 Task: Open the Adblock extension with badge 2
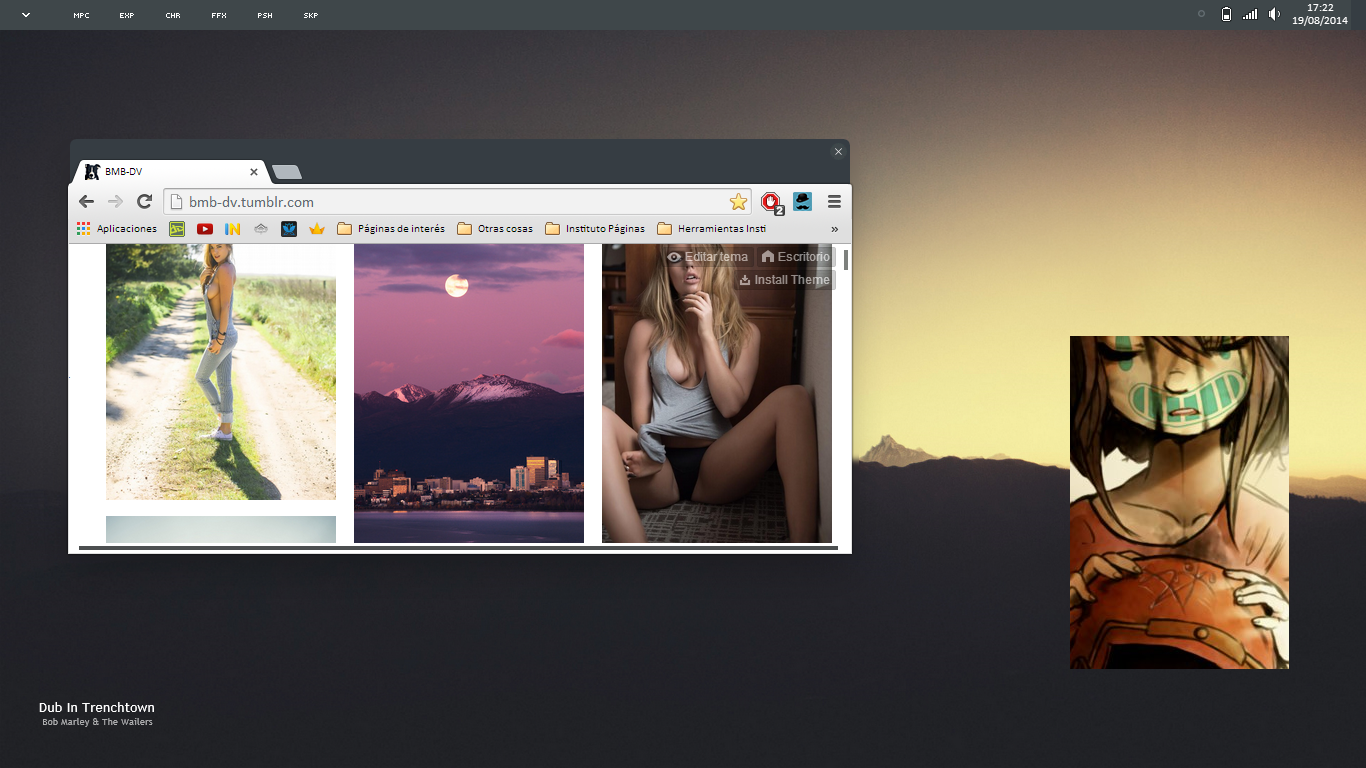click(x=771, y=202)
